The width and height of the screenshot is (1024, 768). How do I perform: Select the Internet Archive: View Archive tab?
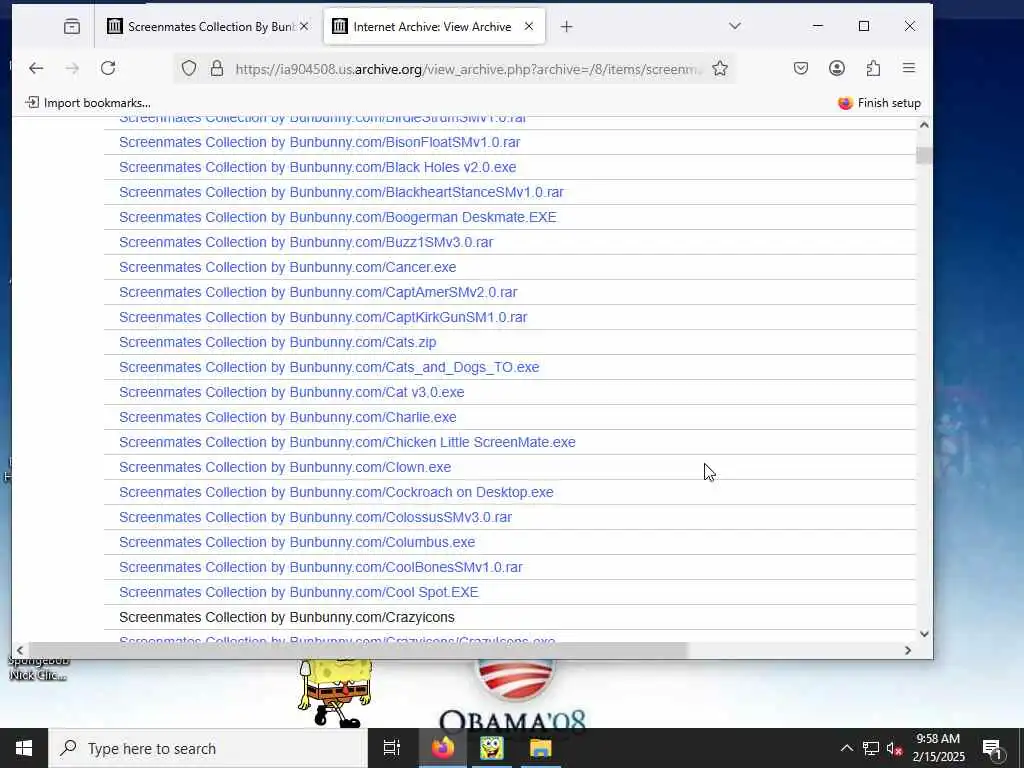434,27
